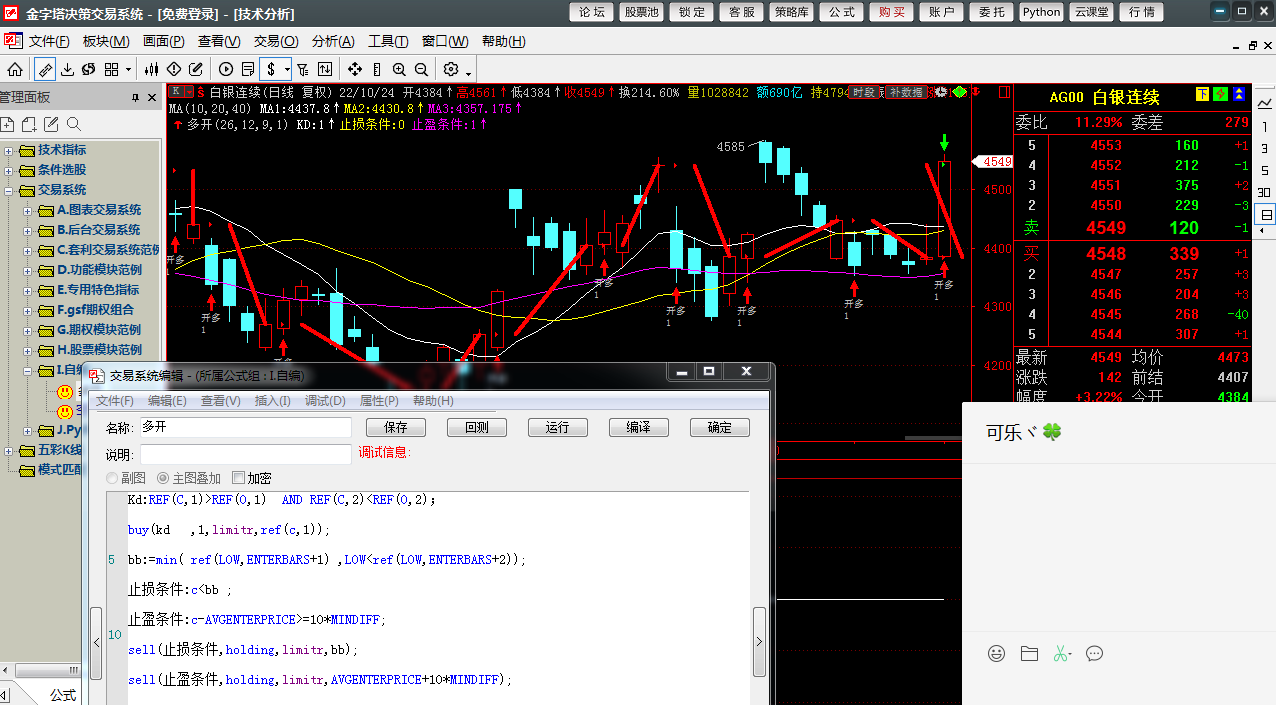Toggle the 加密 checkbox
Screen dimensions: 1276x705
tap(238, 478)
